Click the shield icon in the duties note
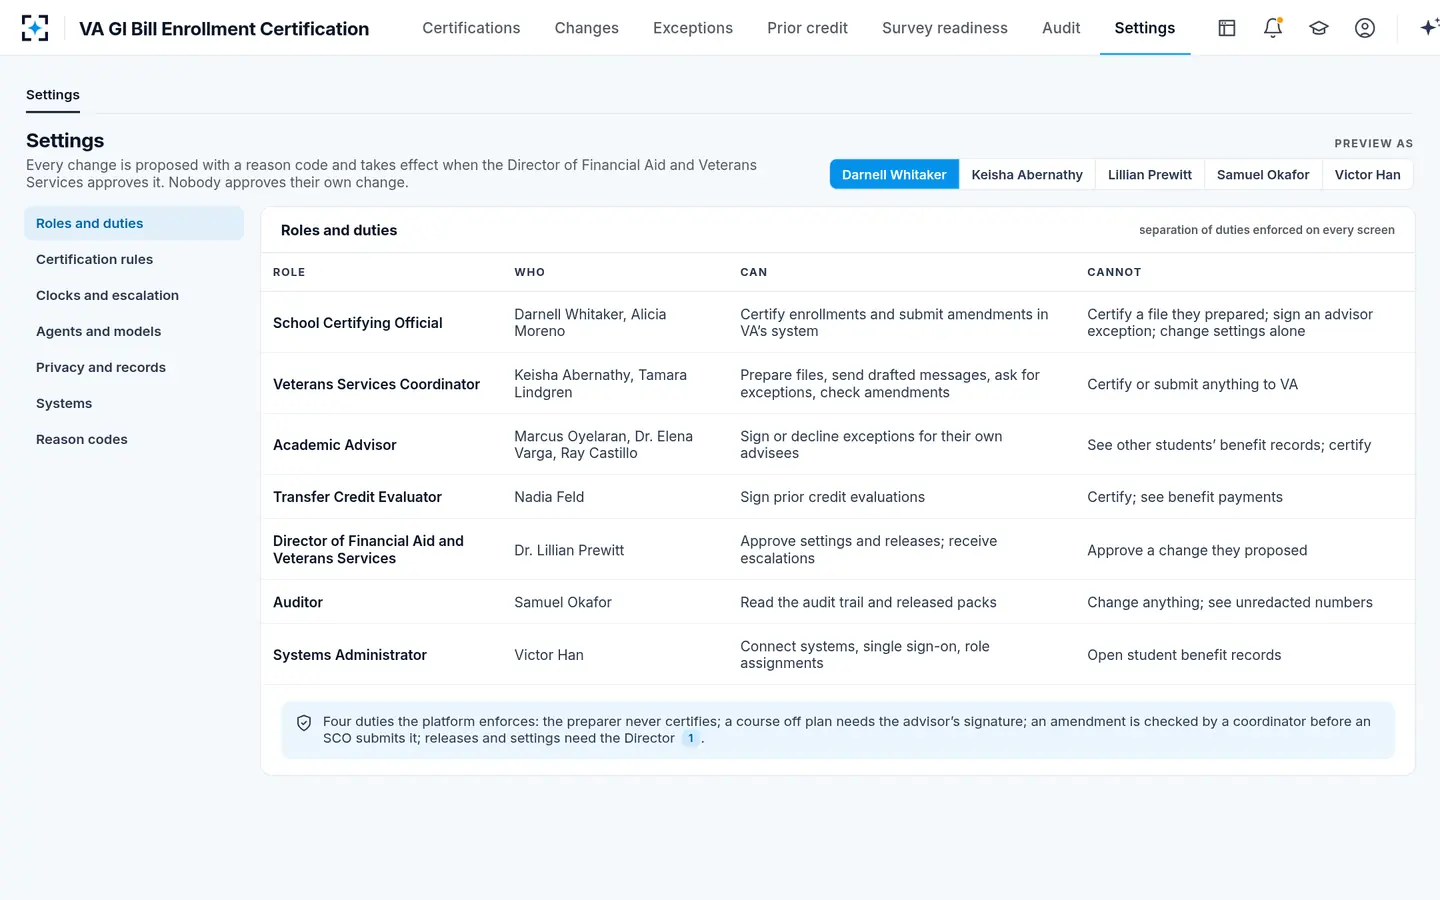 [304, 723]
